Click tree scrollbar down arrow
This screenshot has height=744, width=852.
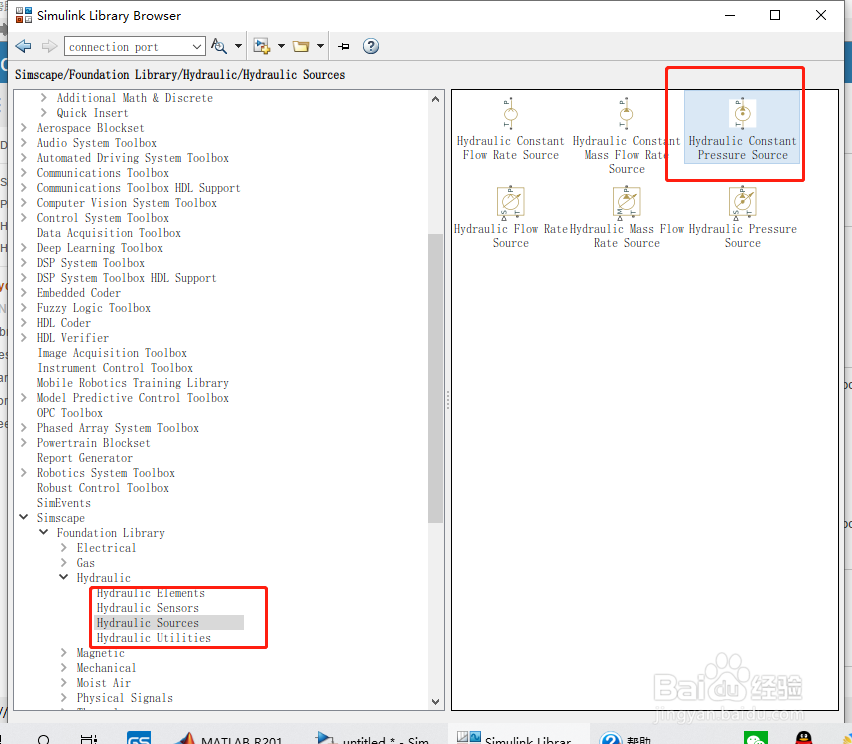pos(435,702)
